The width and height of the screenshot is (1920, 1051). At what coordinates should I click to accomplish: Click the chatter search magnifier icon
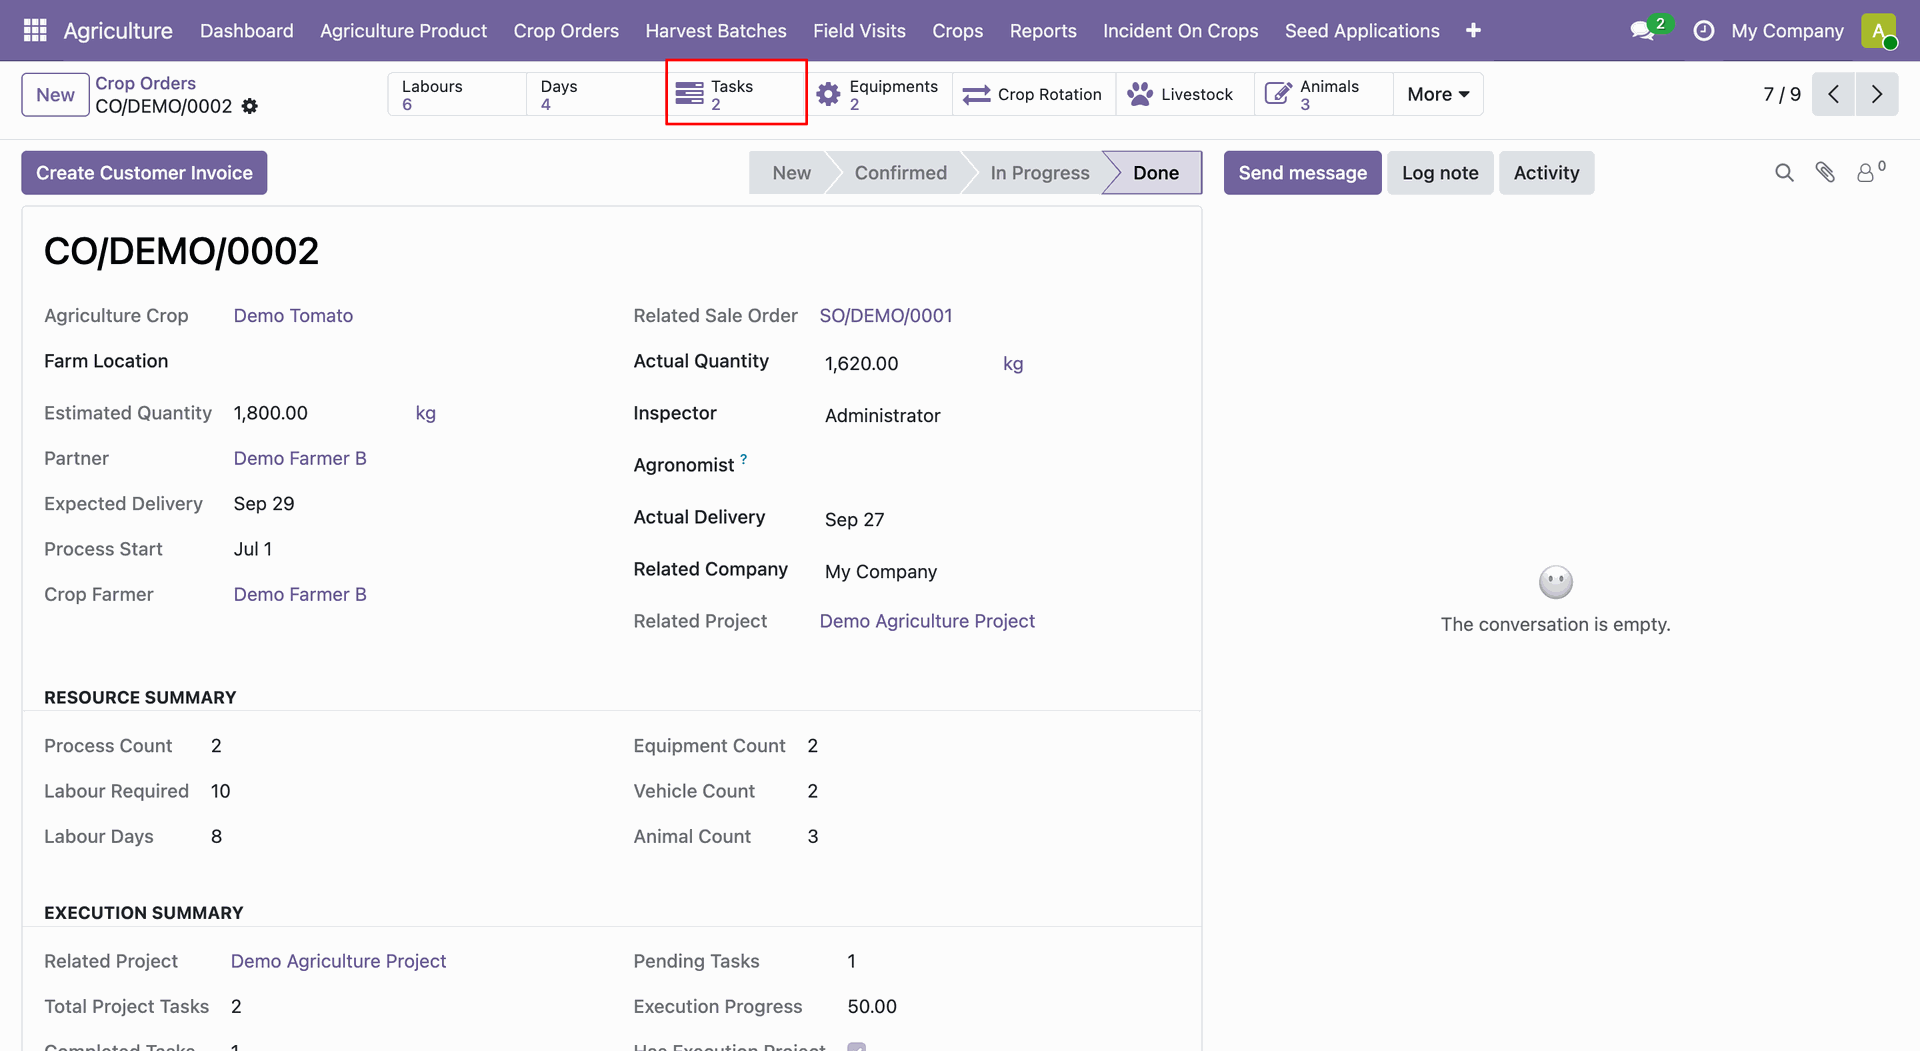[1784, 173]
